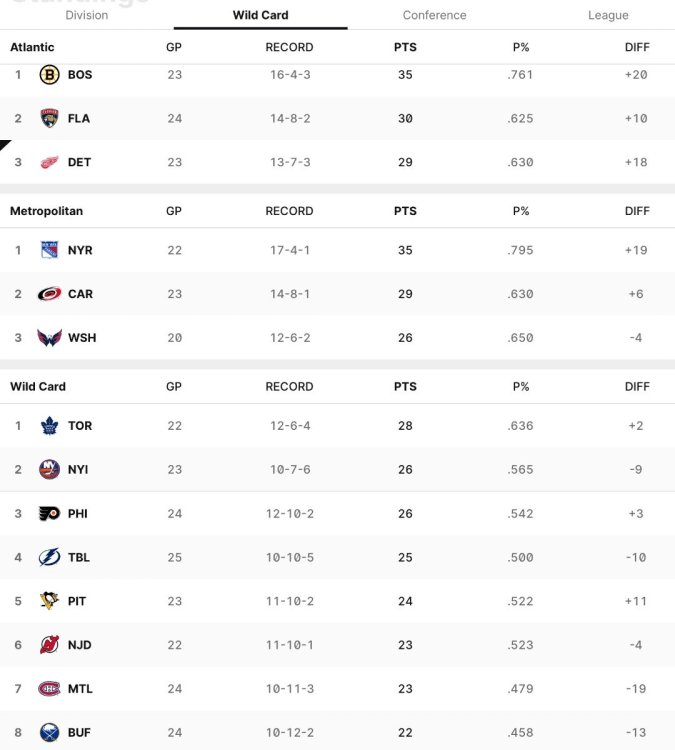The height and width of the screenshot is (750, 675).
Task: Click the Boston Bruins team logo
Action: point(49,75)
